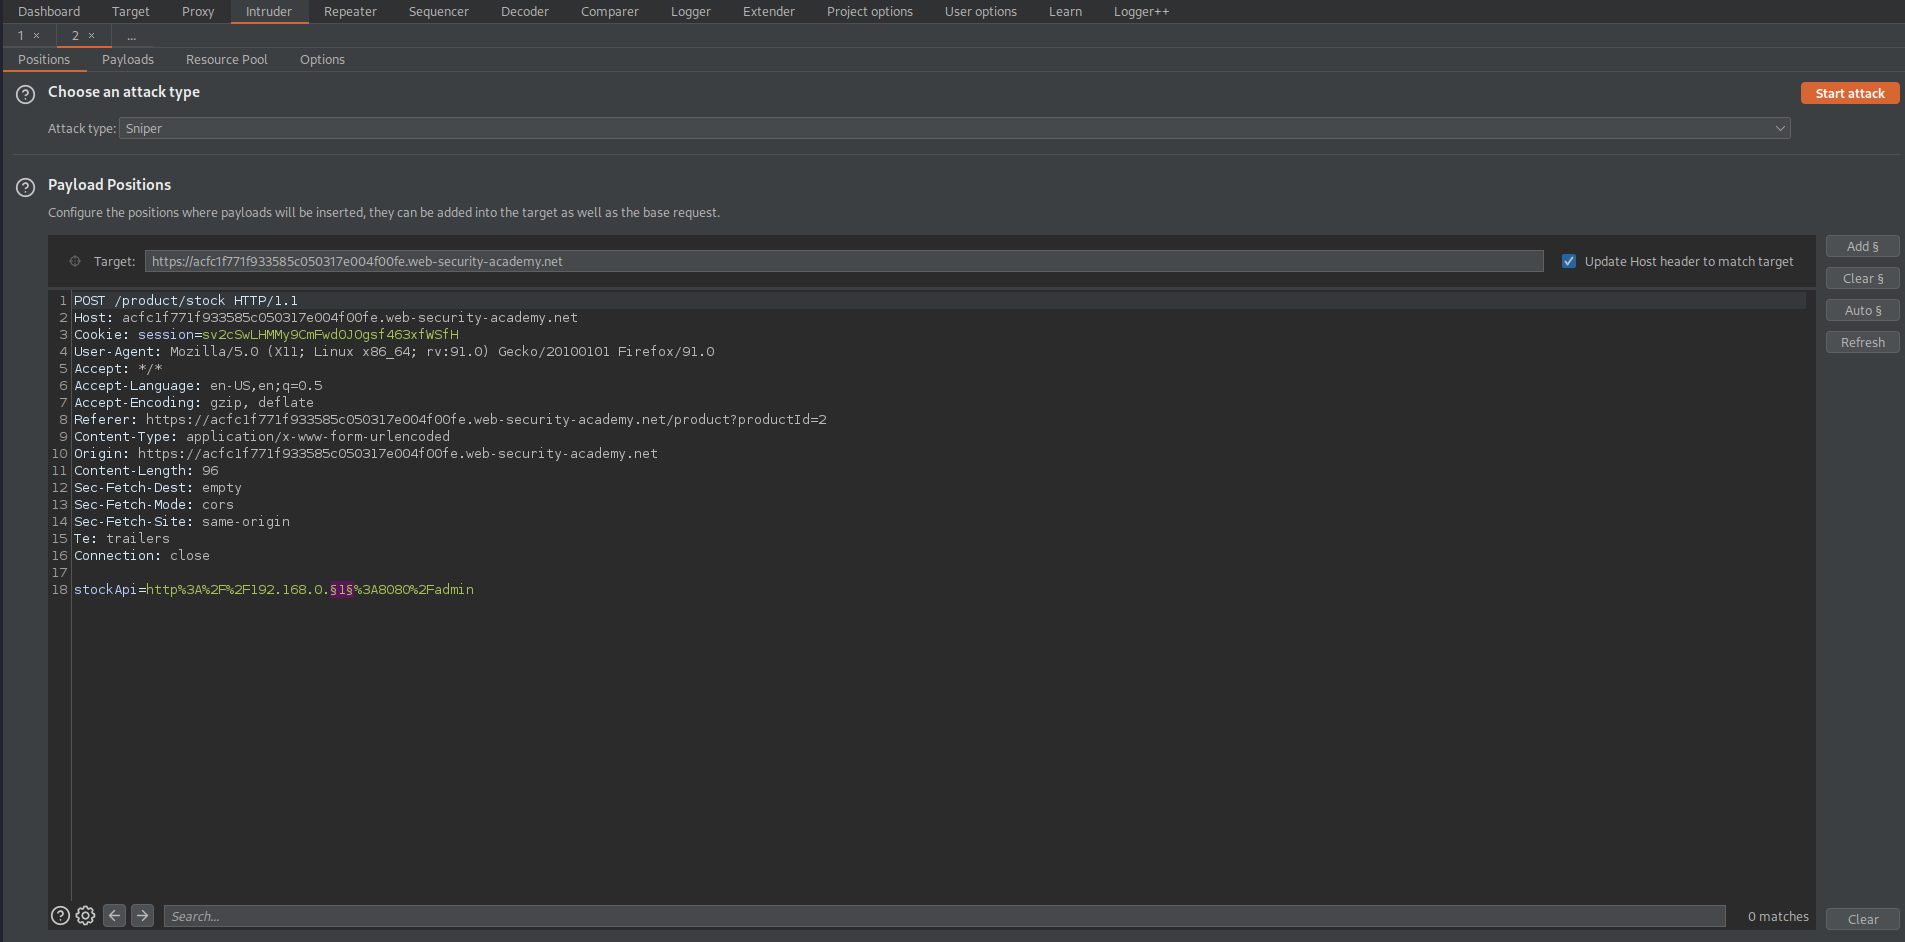1905x942 pixels.
Task: Open search settings gear icon
Action: click(86, 915)
